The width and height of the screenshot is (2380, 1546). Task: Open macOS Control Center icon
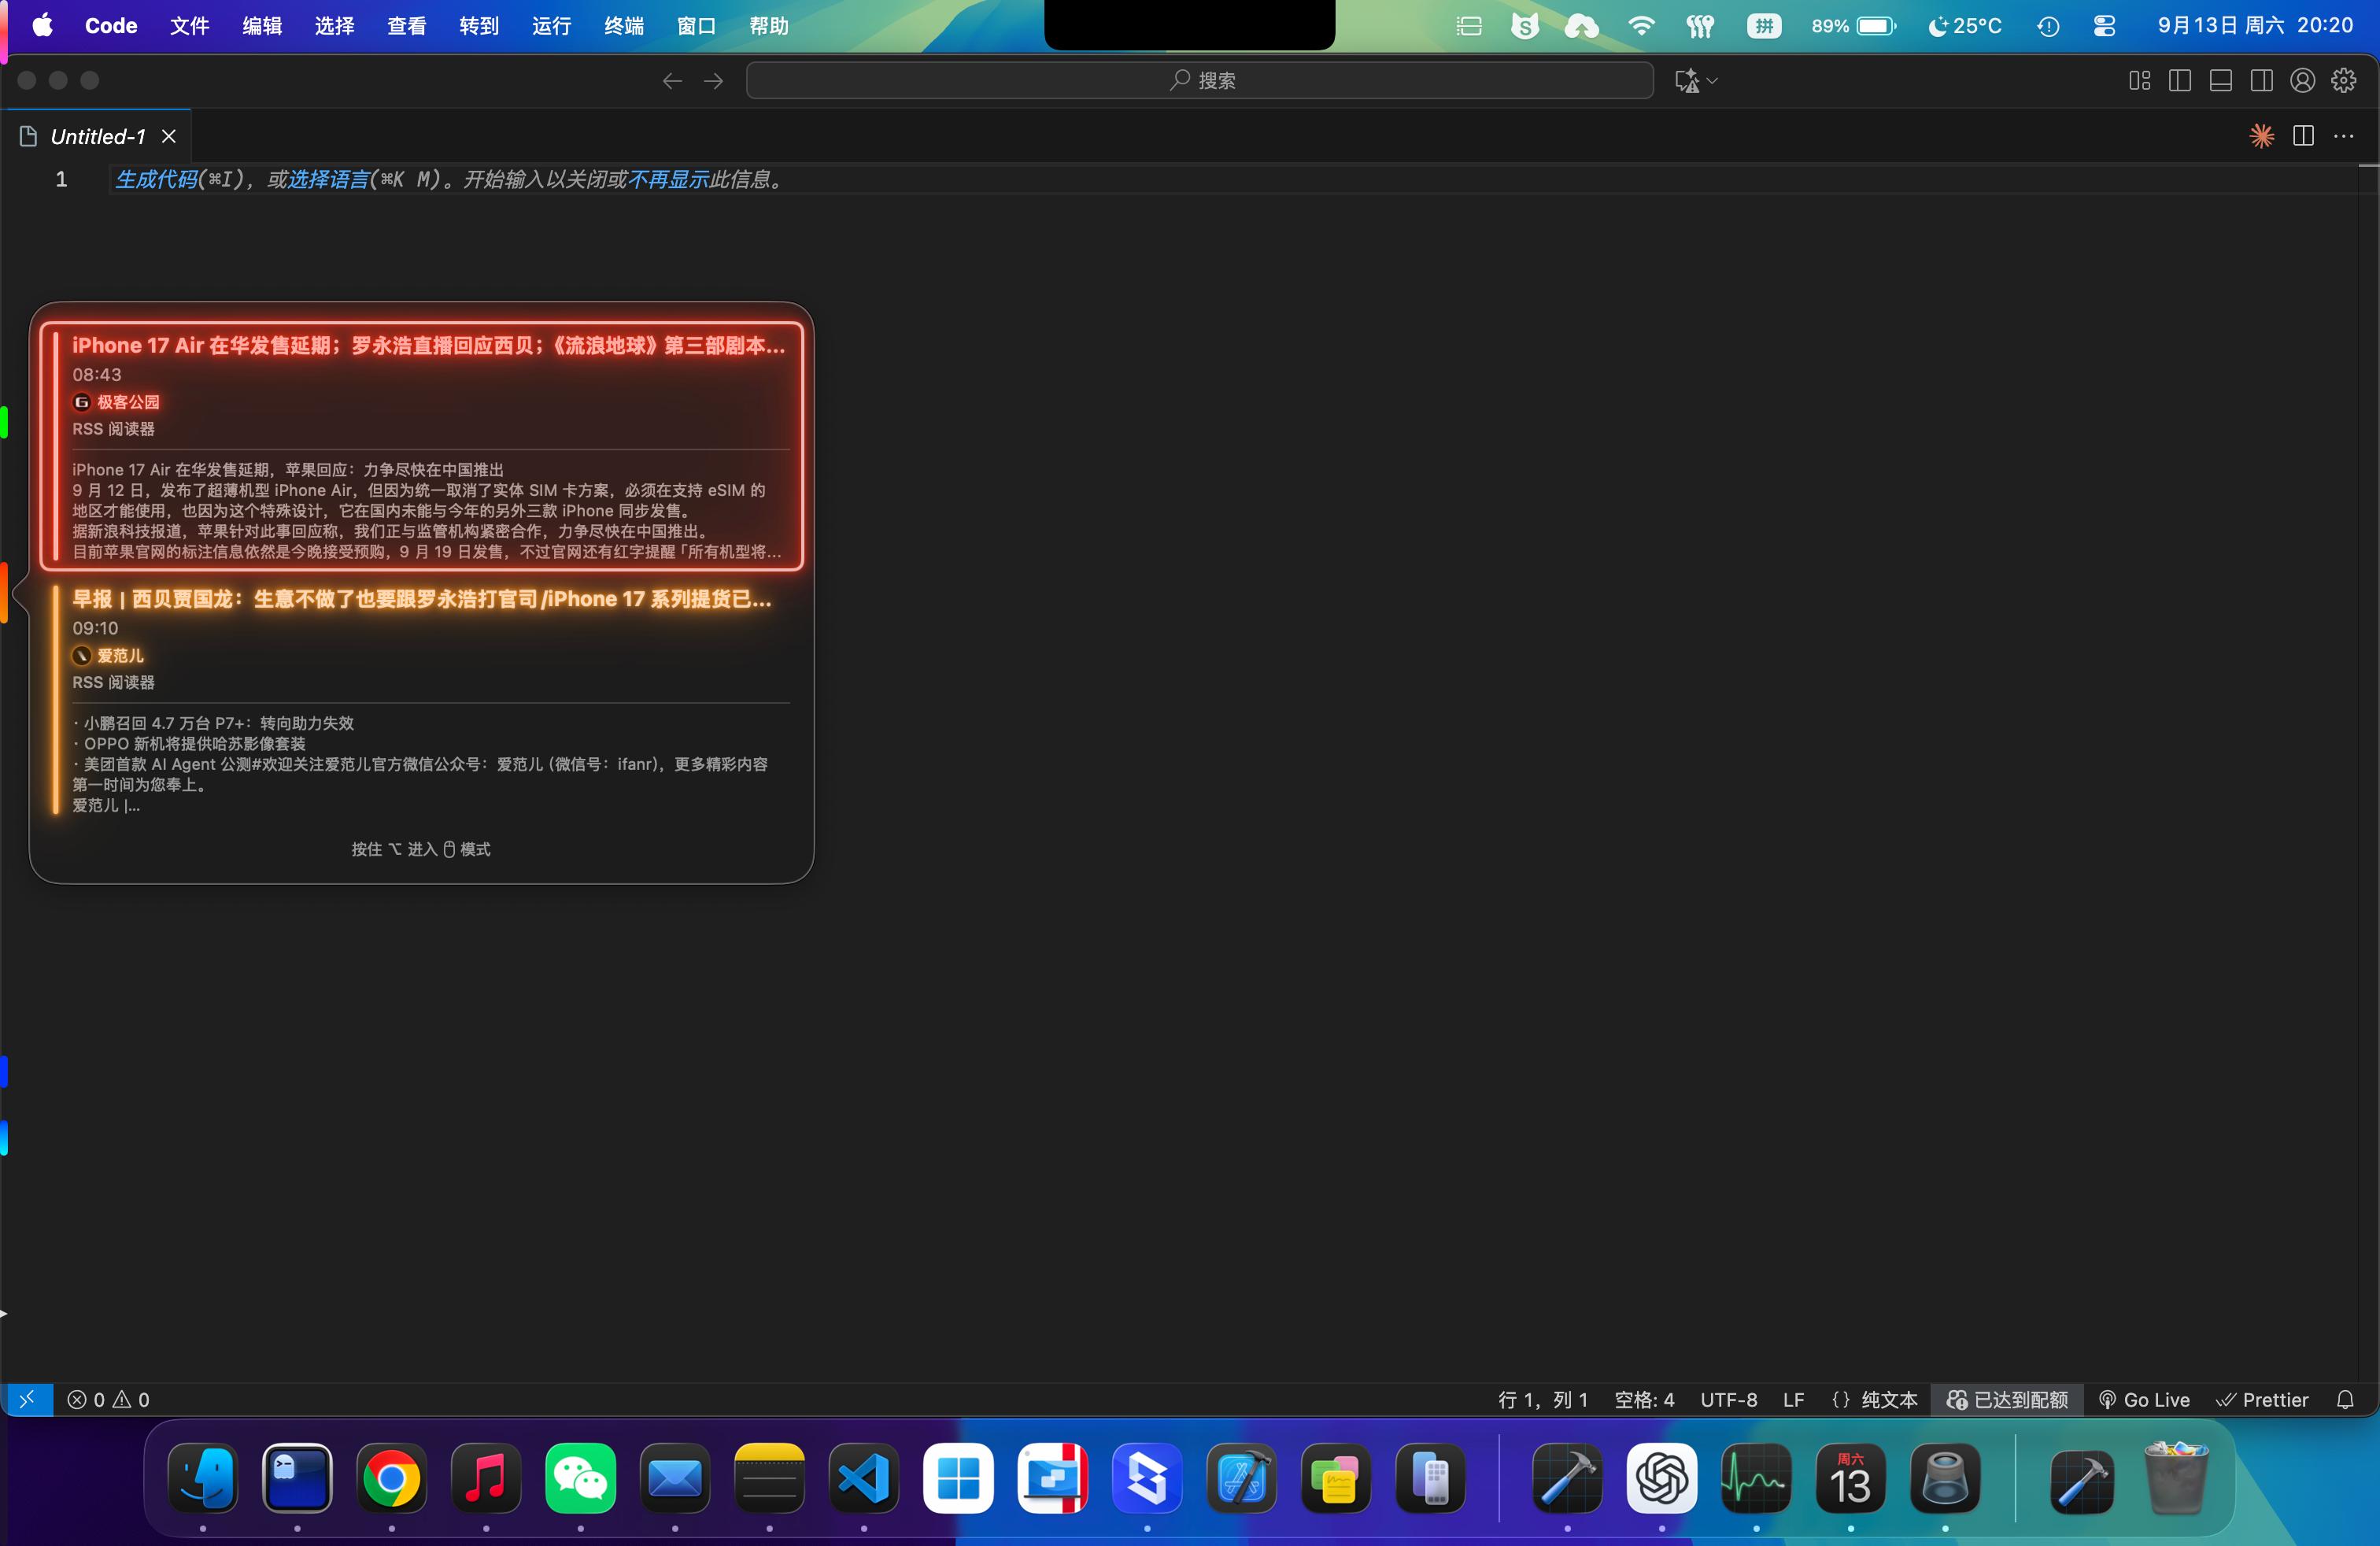coord(2104,26)
